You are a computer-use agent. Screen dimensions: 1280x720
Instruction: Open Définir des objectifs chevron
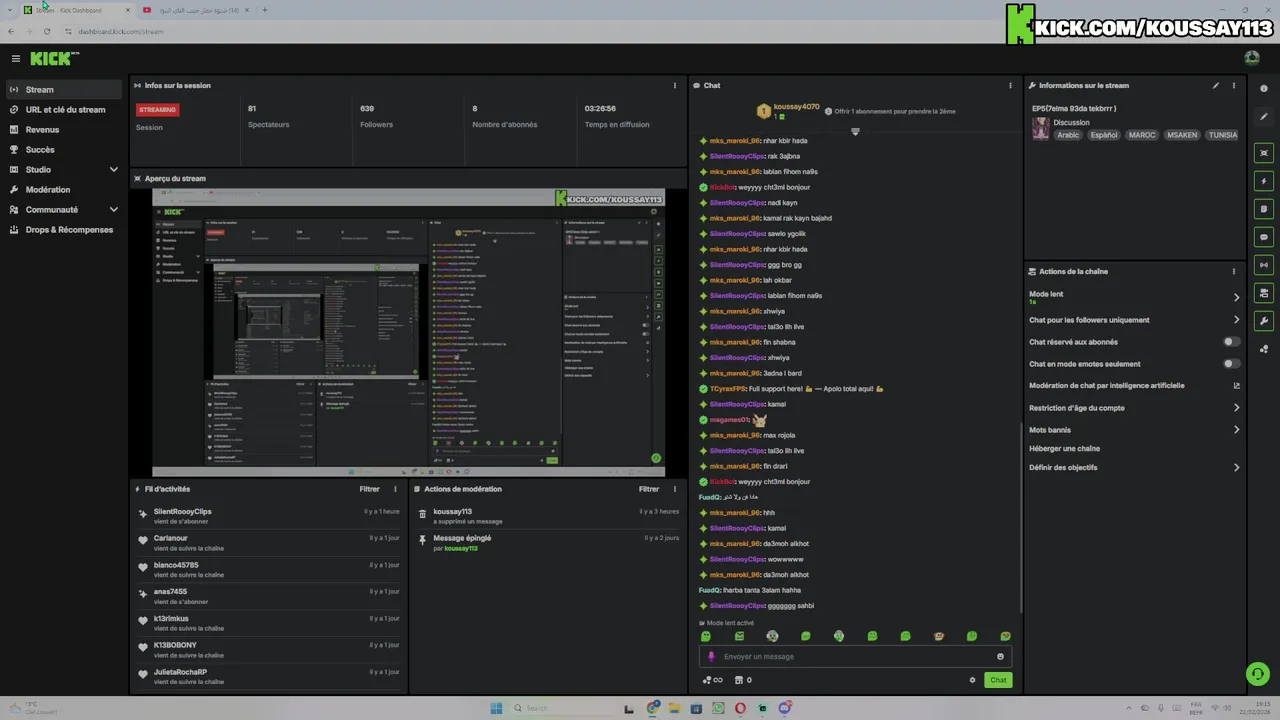point(1236,468)
